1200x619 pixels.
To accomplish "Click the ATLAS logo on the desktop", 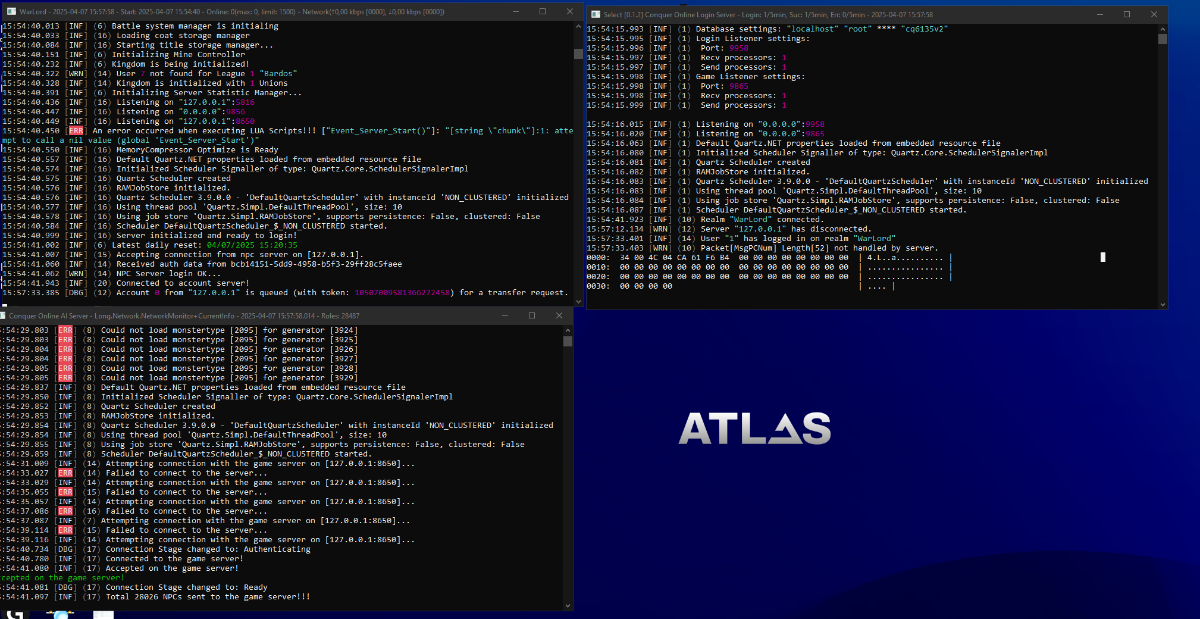I will 755,428.
